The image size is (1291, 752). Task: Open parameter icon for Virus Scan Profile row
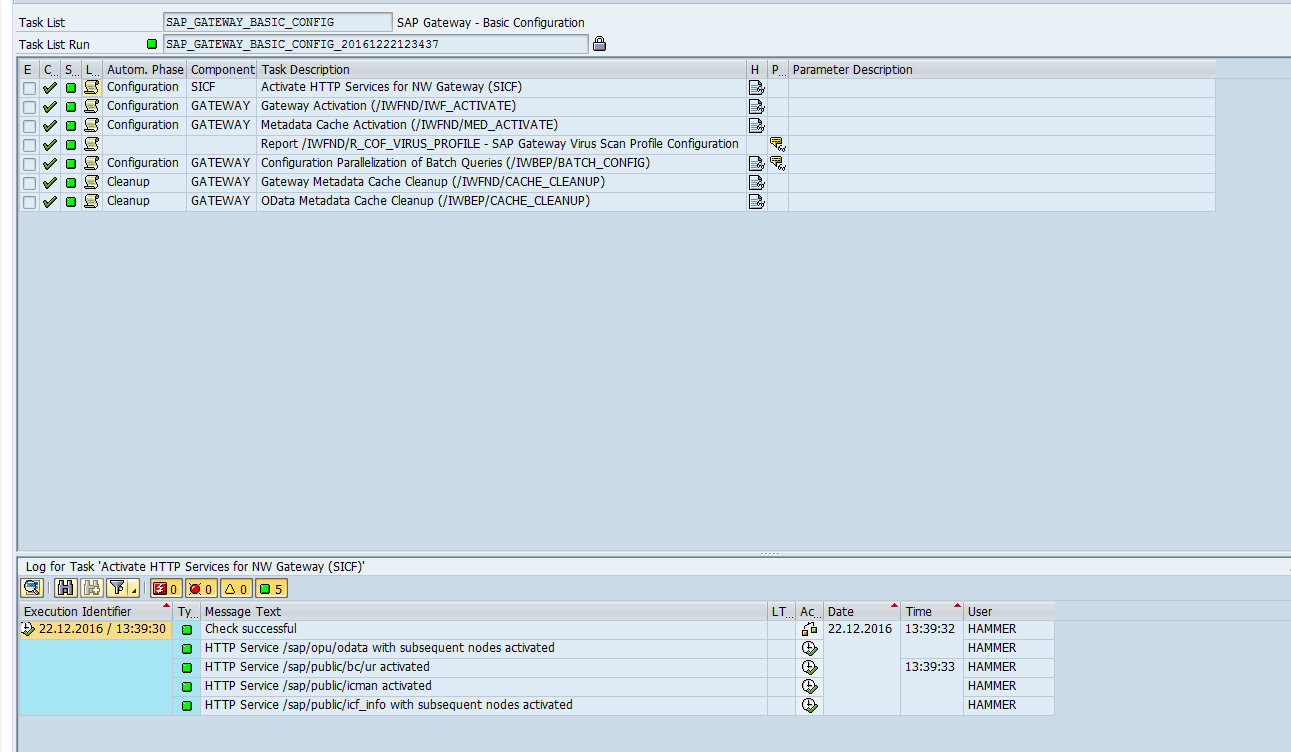777,144
